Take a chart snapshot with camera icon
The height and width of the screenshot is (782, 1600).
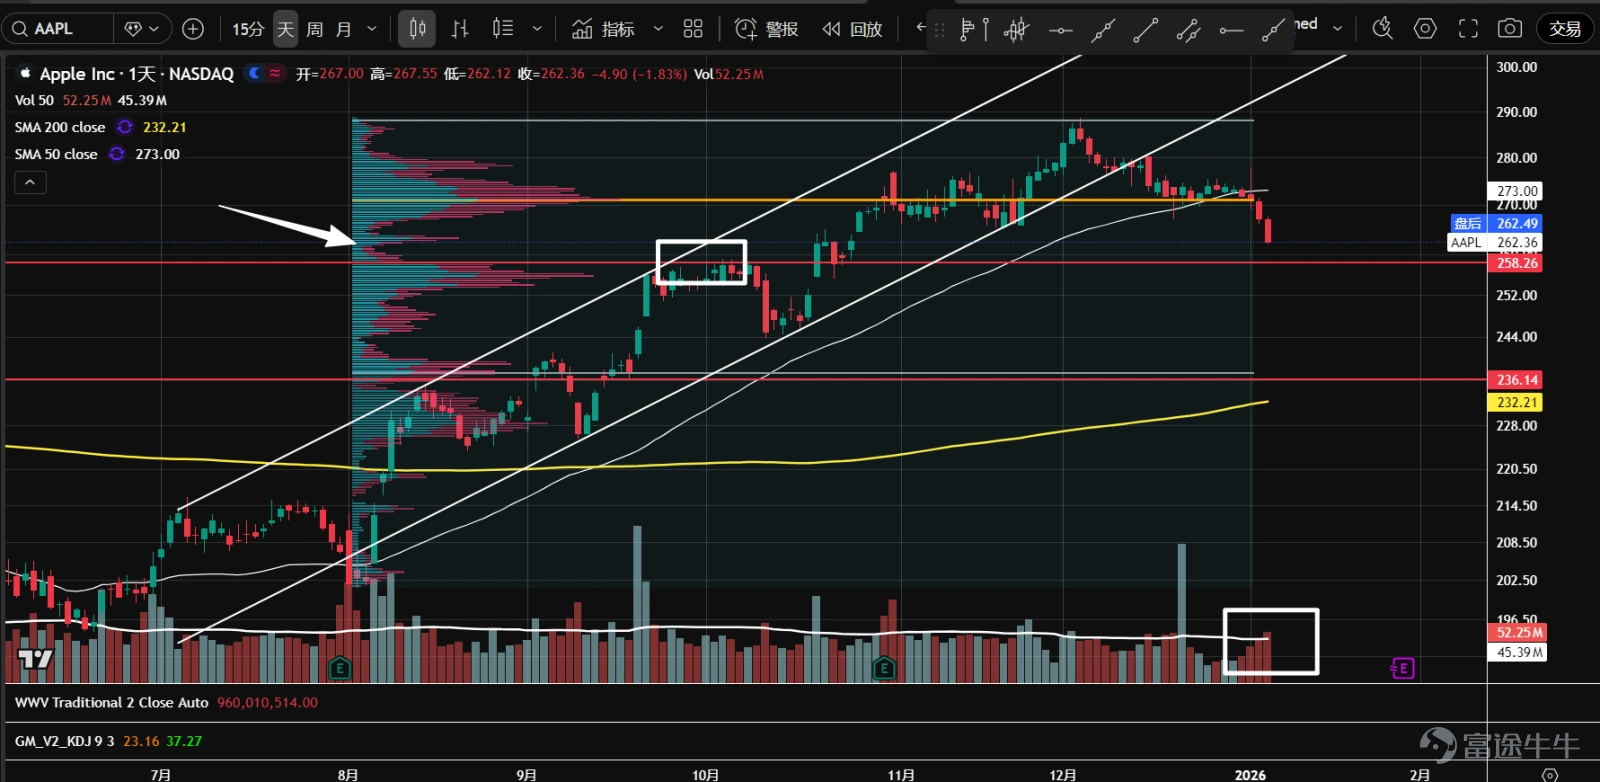1510,28
